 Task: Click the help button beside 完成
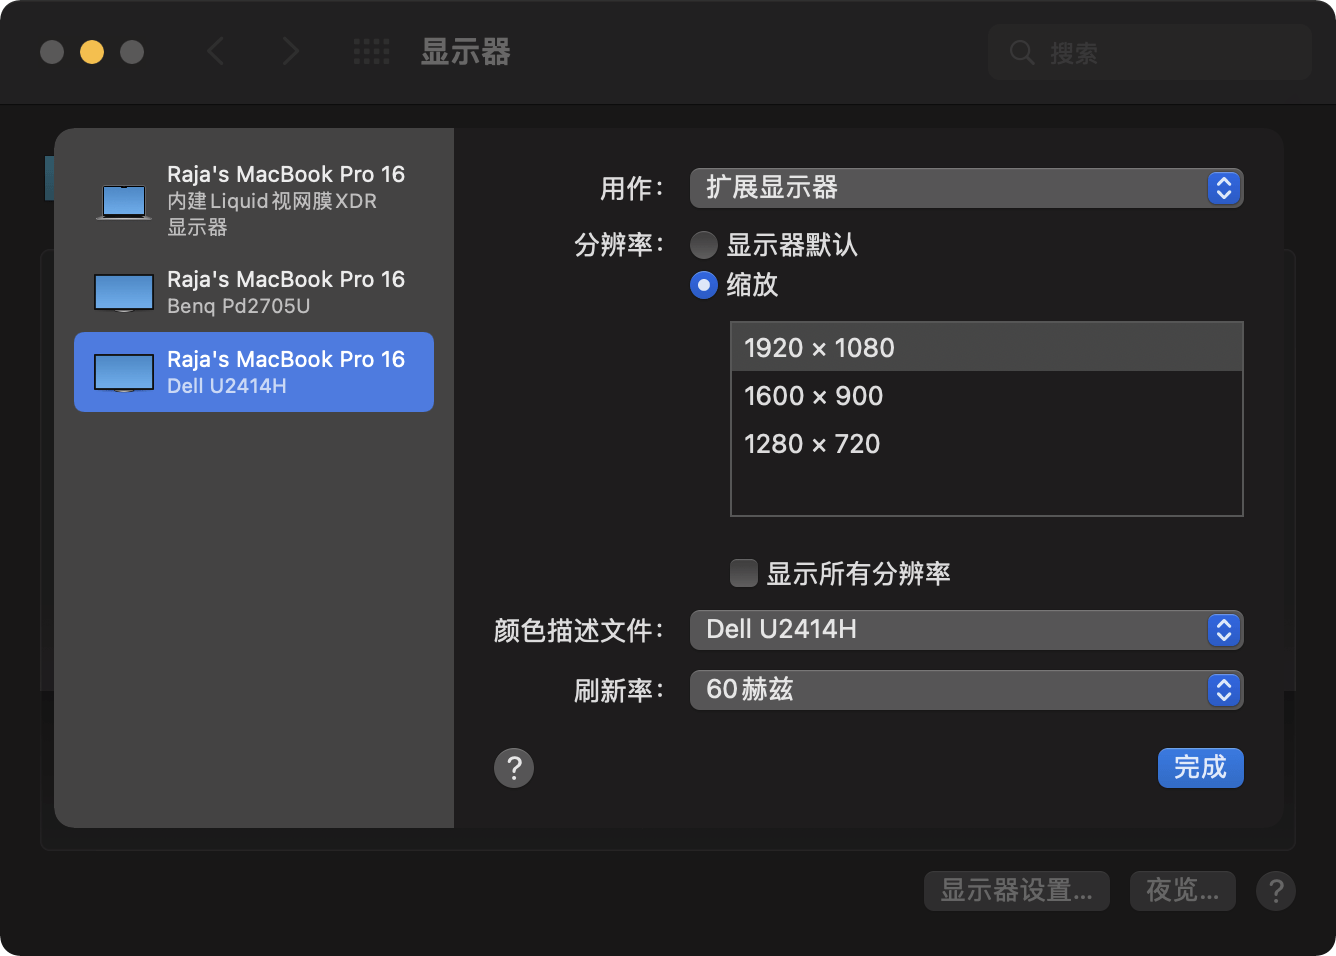tap(514, 768)
